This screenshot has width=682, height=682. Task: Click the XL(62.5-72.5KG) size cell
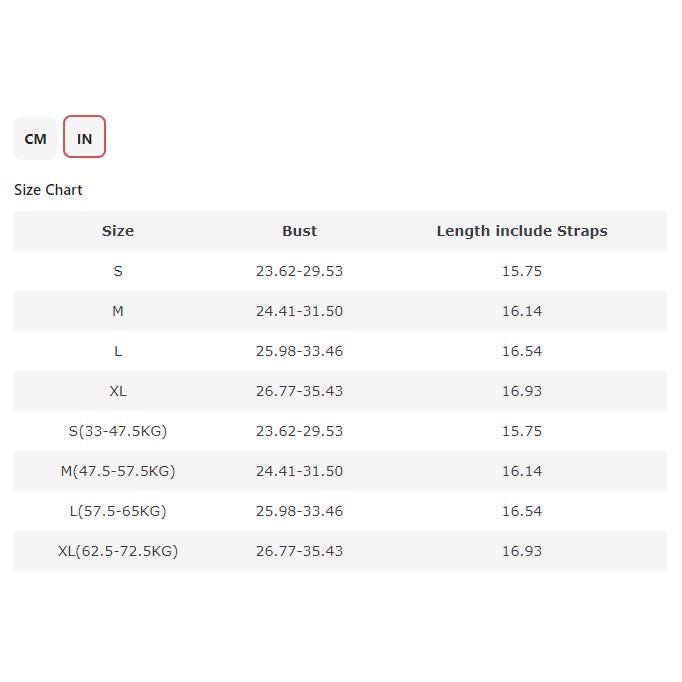[x=118, y=551]
